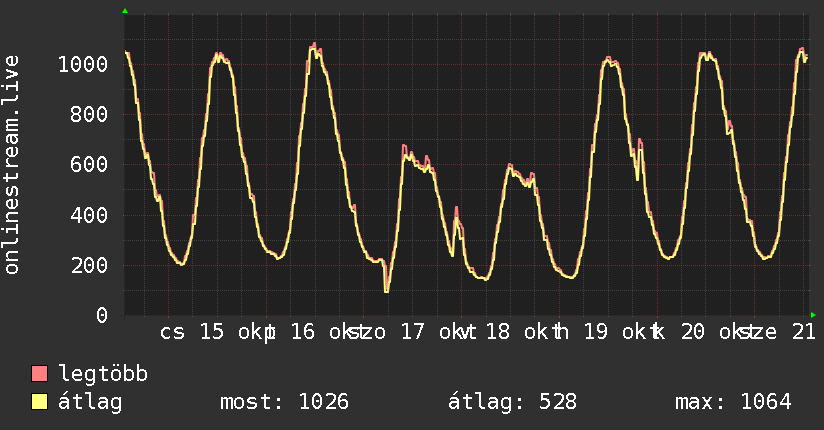Click the 600 y-axis label
Screen dimensions: 824x430
(89, 165)
